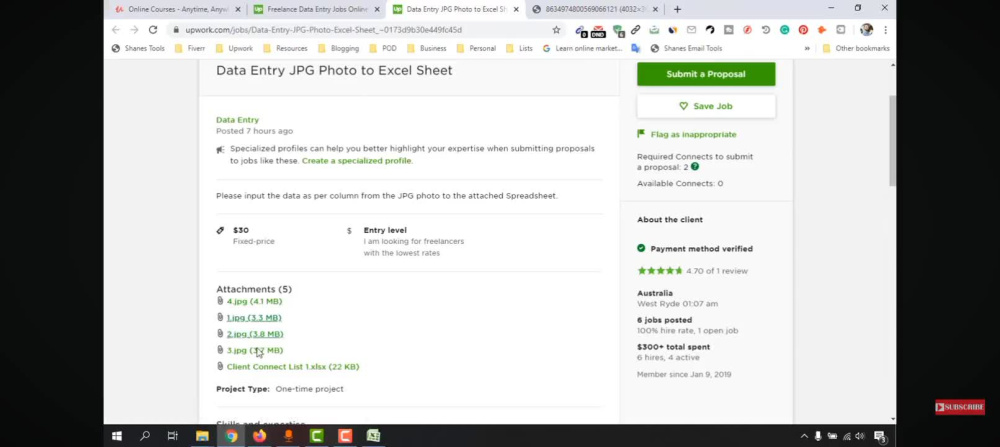1000x447 pixels.
Task: Open the Learn online market bookmark
Action: 582,48
